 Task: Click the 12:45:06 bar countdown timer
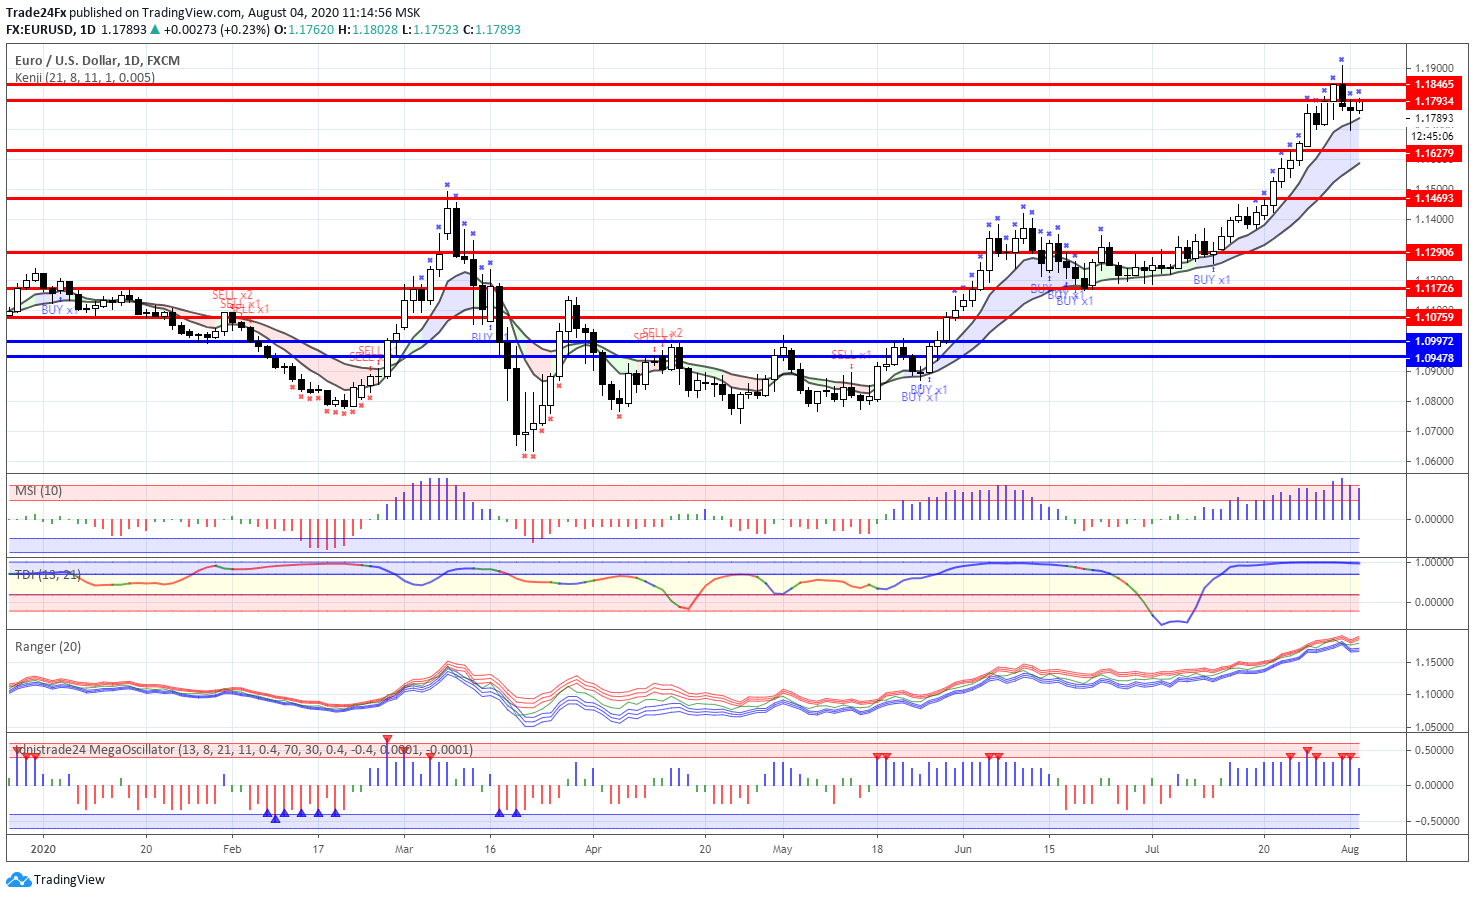pos(1433,136)
